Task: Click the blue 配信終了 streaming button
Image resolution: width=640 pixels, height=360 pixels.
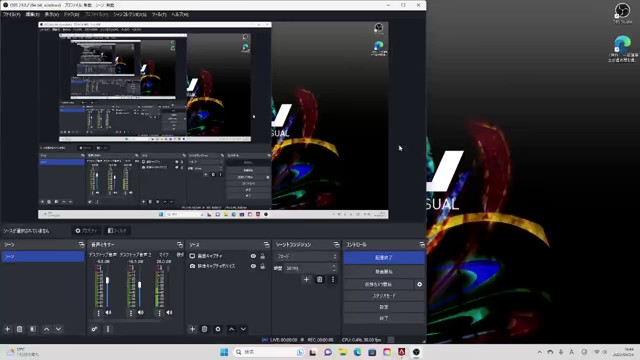Action: click(384, 258)
